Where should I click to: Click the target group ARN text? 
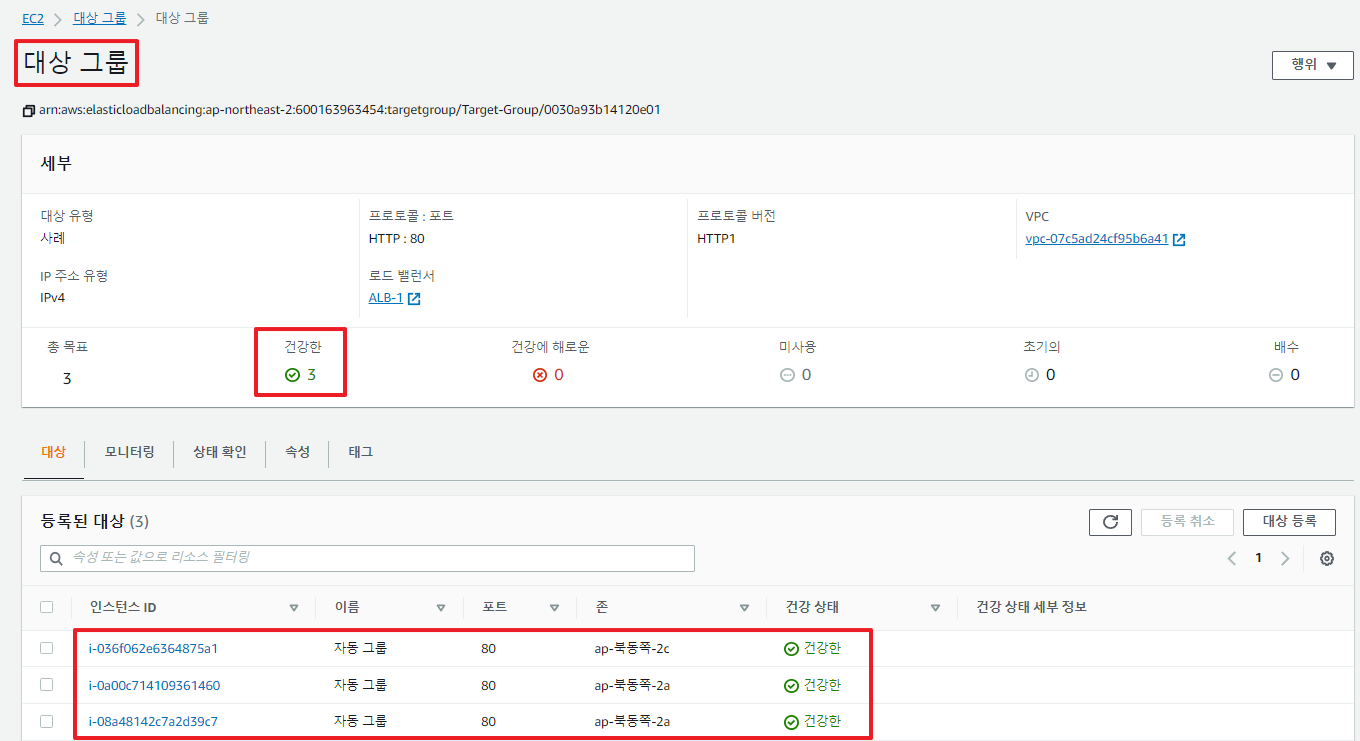click(x=349, y=110)
